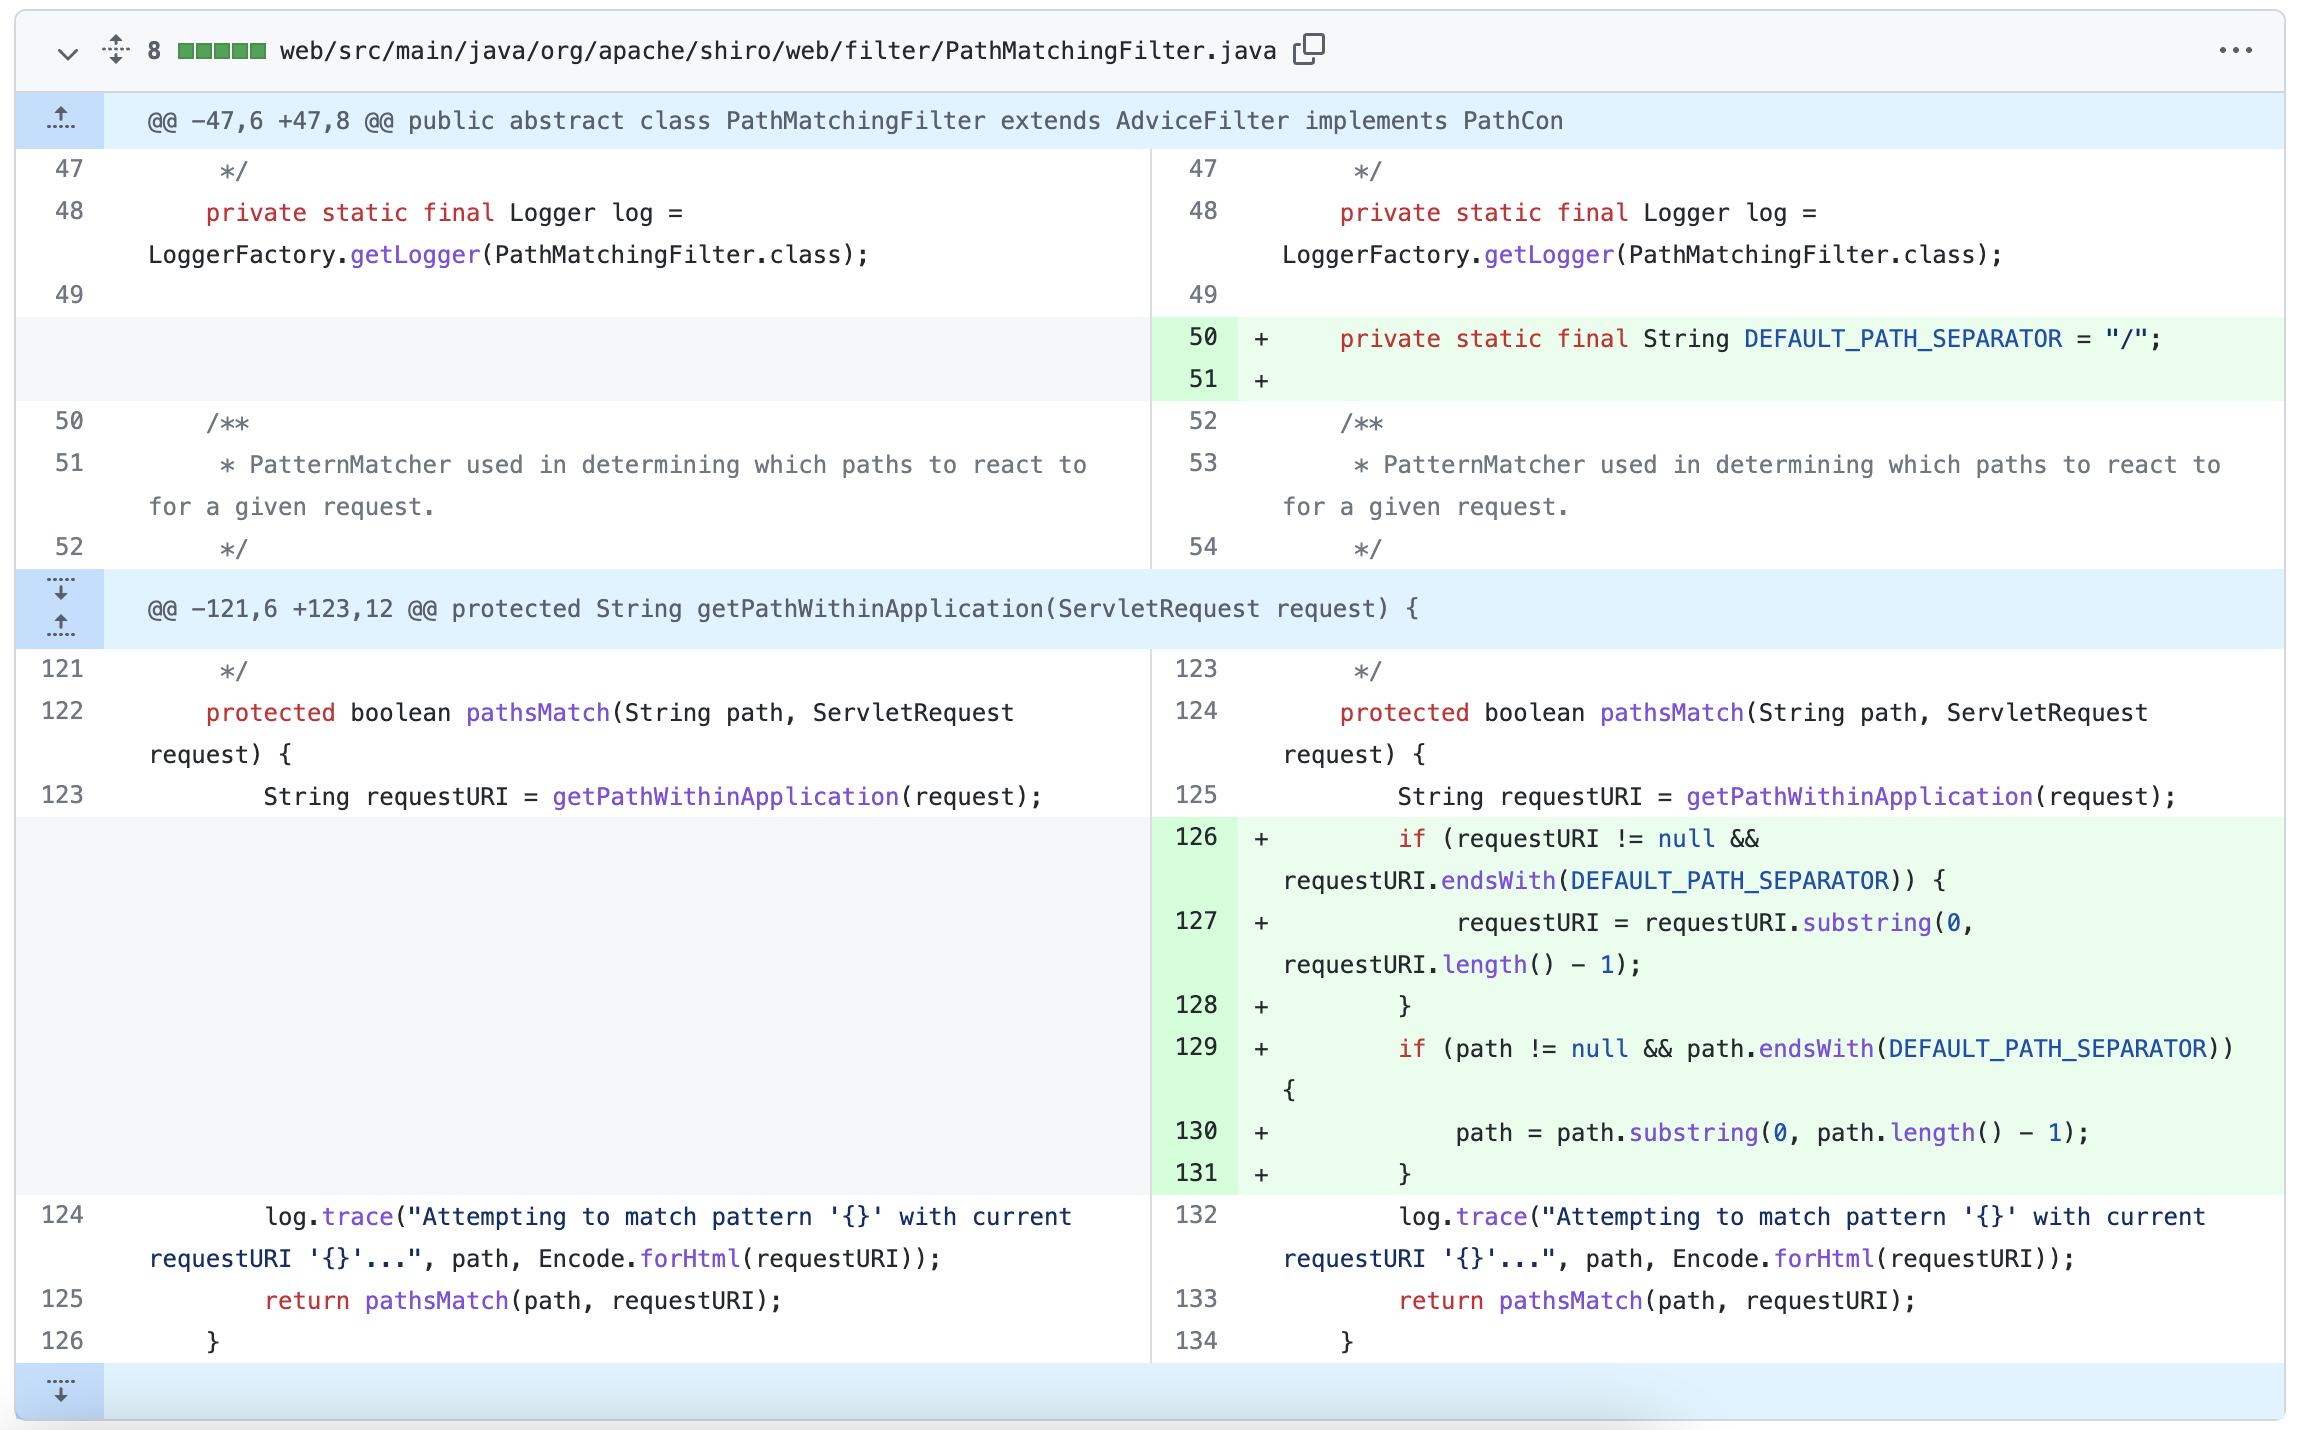Open the file options ellipsis menu

(2235, 50)
